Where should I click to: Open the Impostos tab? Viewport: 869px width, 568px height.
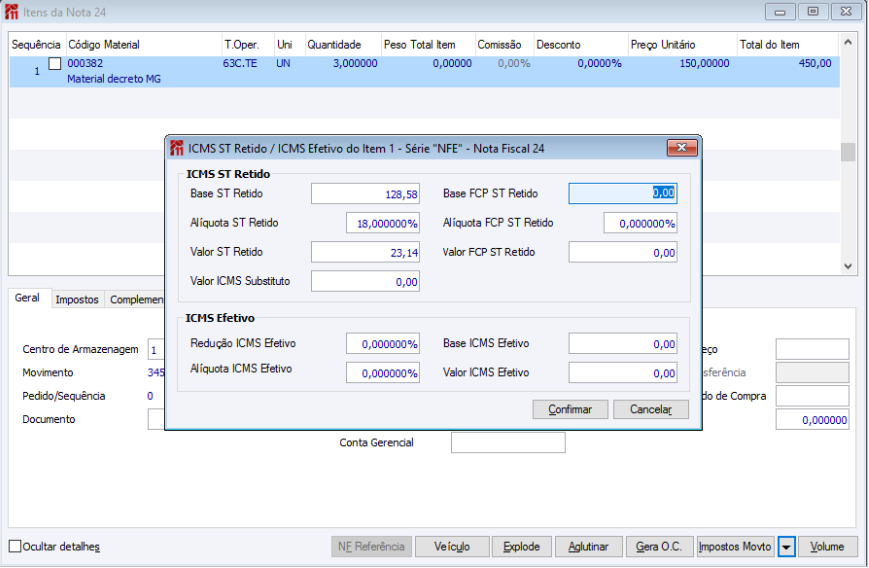76,299
